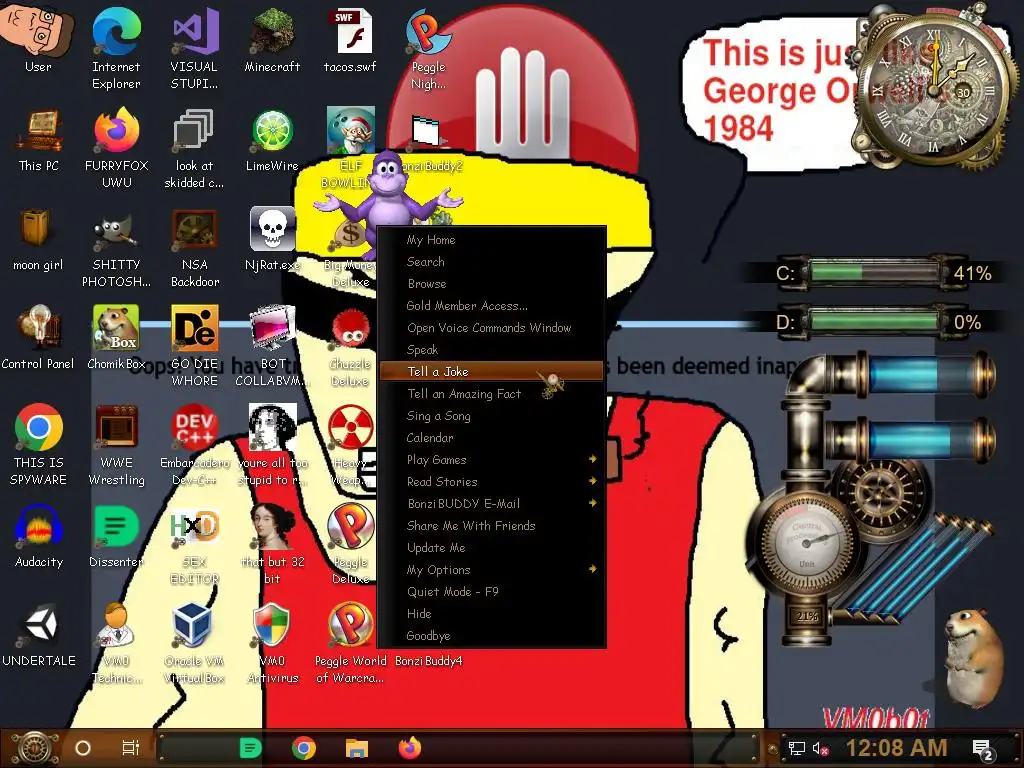Click Open Voice Commands Window entry
Image resolution: width=1024 pixels, height=768 pixels.
pos(491,328)
